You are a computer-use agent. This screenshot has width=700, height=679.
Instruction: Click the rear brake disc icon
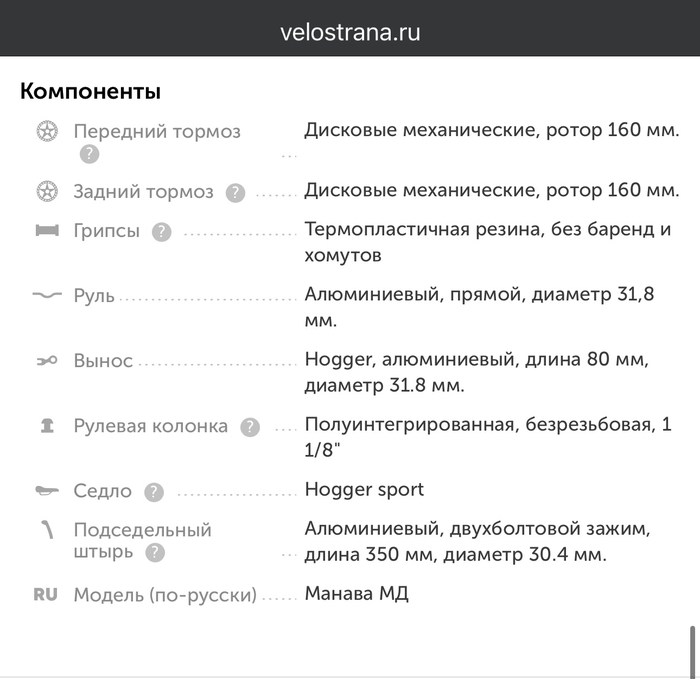46,191
